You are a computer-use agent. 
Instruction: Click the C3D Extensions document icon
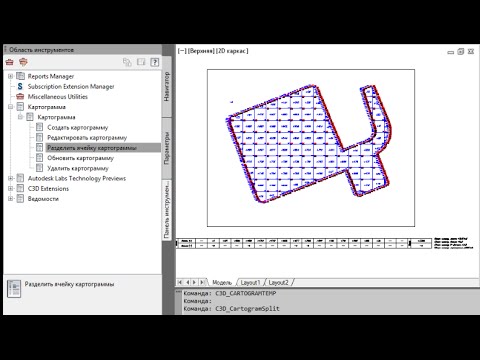[20, 188]
